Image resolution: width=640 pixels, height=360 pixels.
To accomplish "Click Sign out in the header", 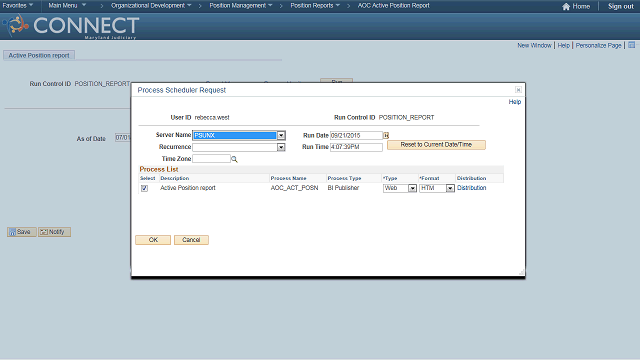I will click(620, 7).
